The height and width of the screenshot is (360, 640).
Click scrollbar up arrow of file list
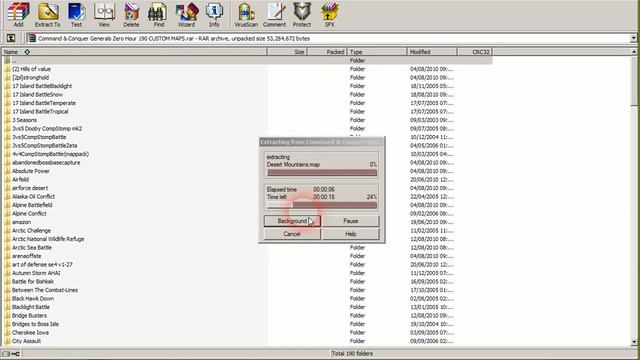click(x=634, y=52)
